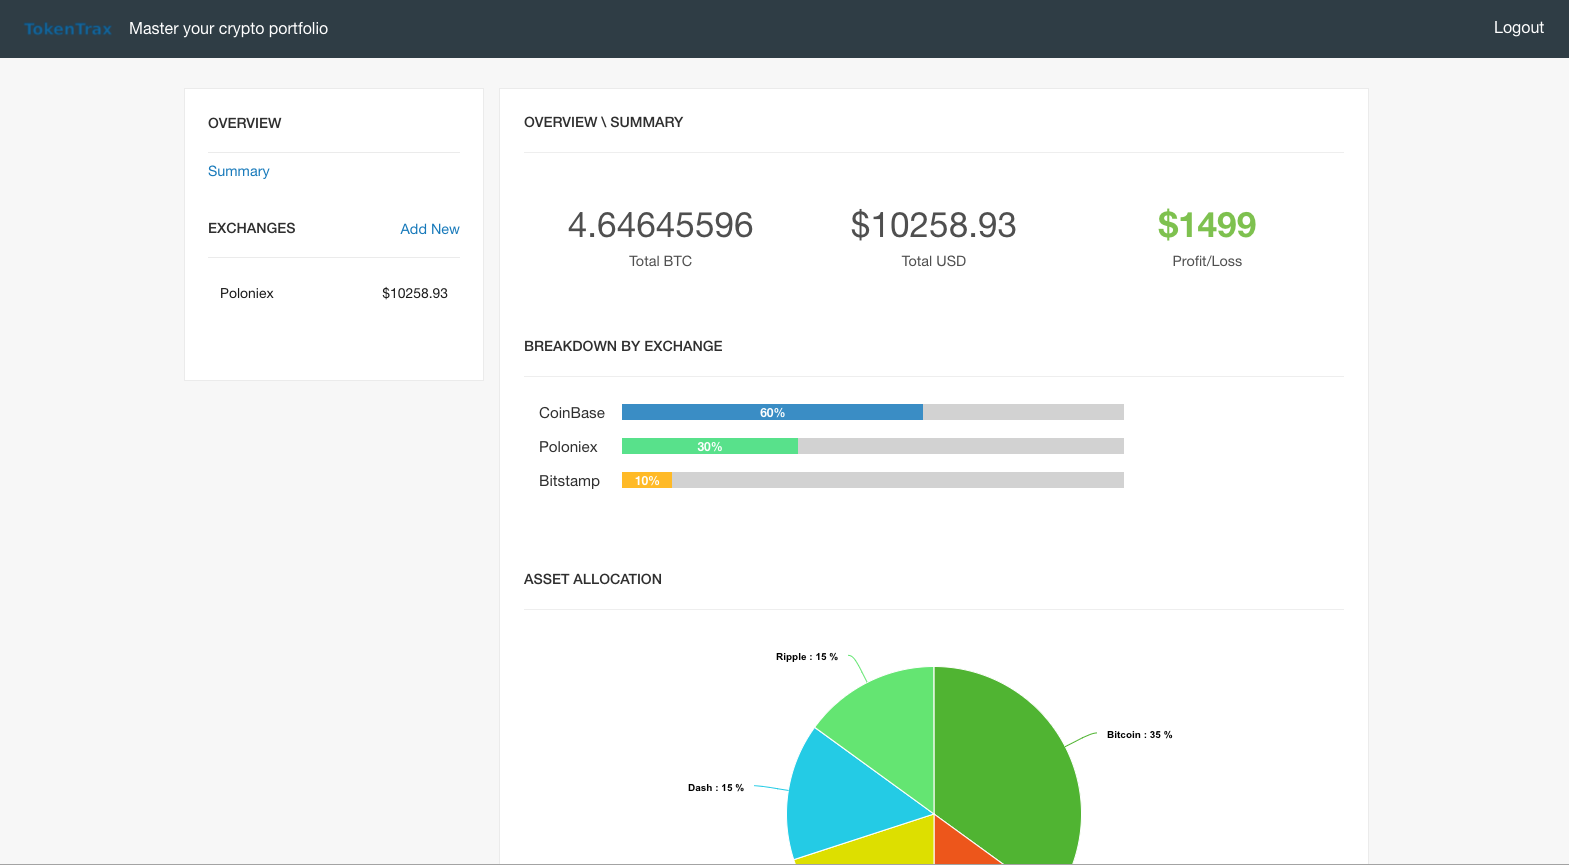Click the Dash : 15 % chart label

click(x=715, y=788)
